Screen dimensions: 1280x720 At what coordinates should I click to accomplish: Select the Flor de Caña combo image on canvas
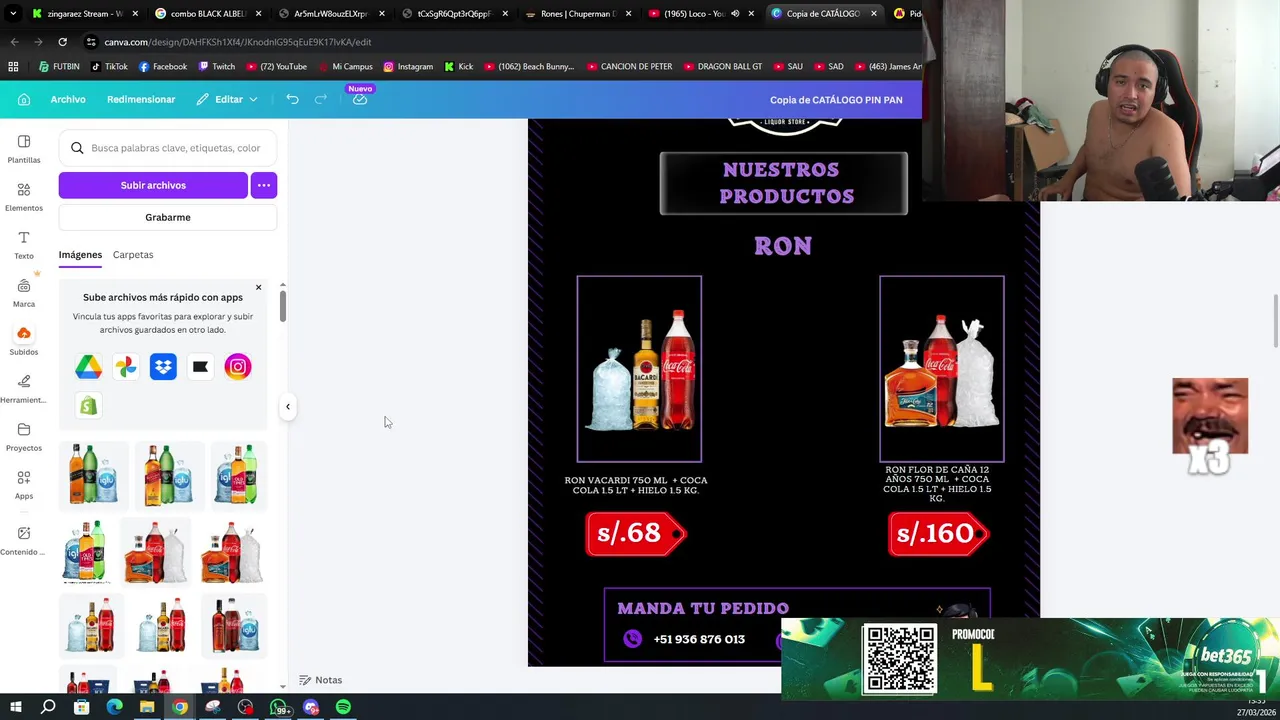click(942, 369)
